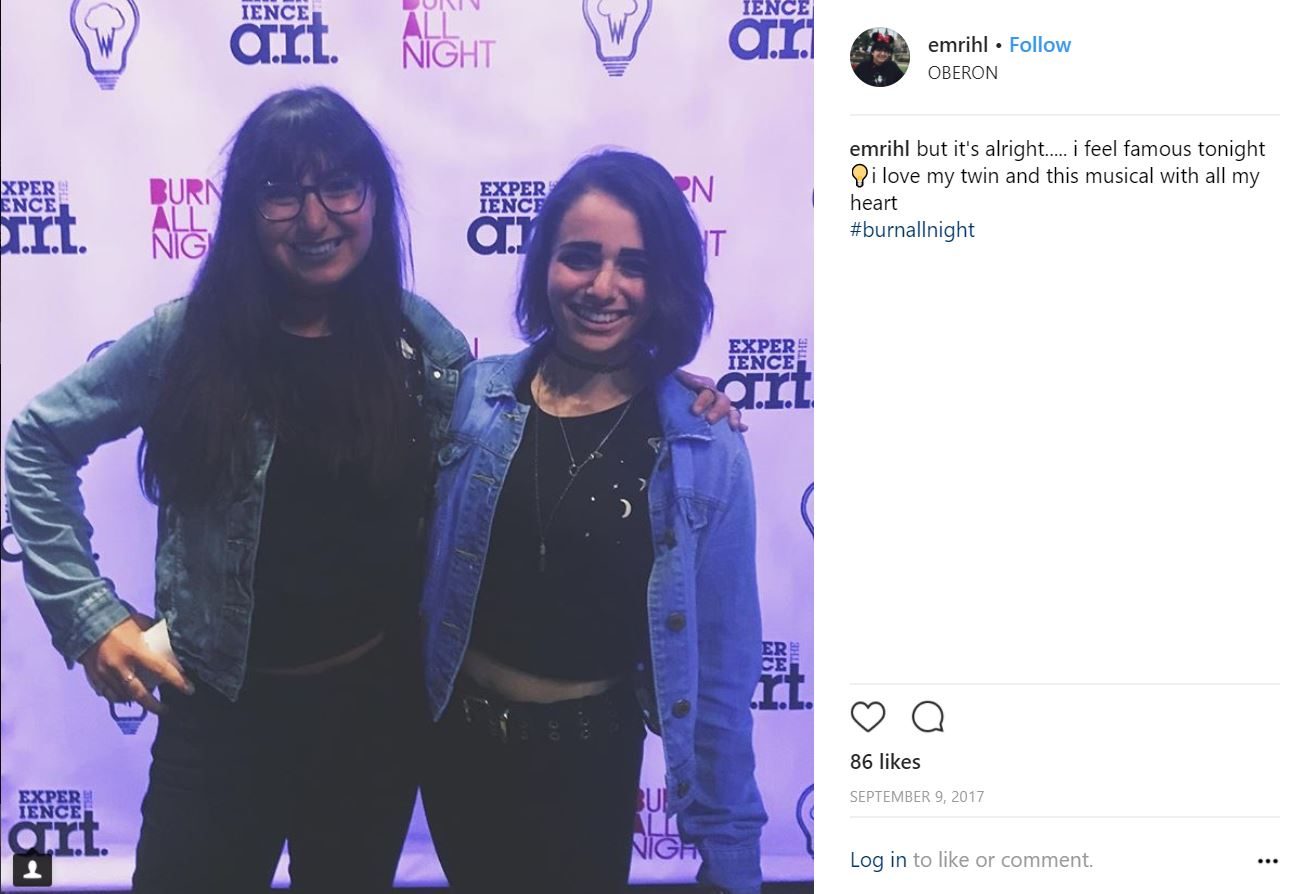Open the three-dot more options menu
The image size is (1314, 894).
click(x=1267, y=861)
